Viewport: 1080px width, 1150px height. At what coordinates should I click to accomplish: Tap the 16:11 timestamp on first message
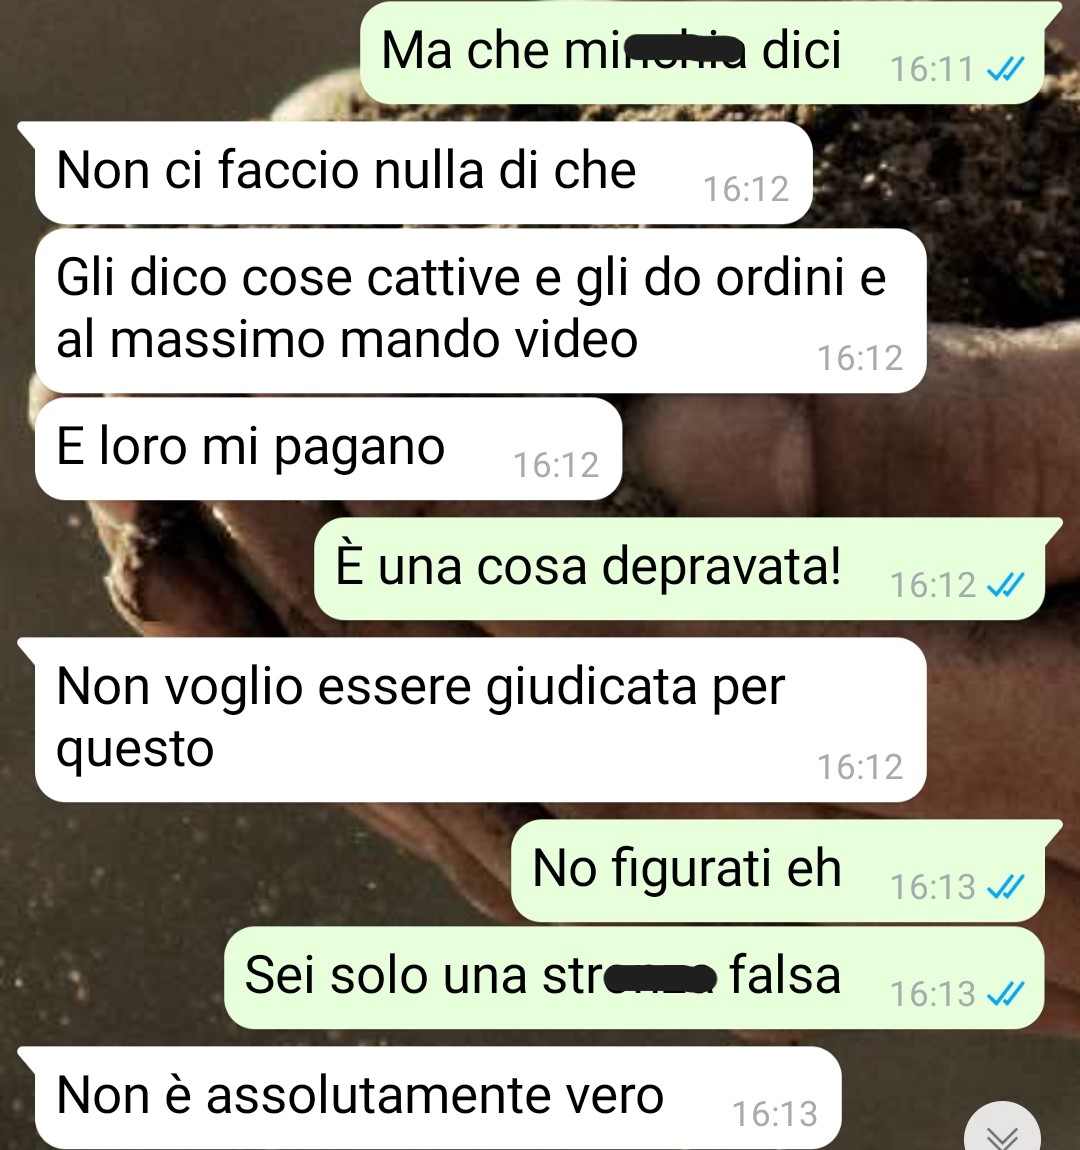click(x=931, y=70)
